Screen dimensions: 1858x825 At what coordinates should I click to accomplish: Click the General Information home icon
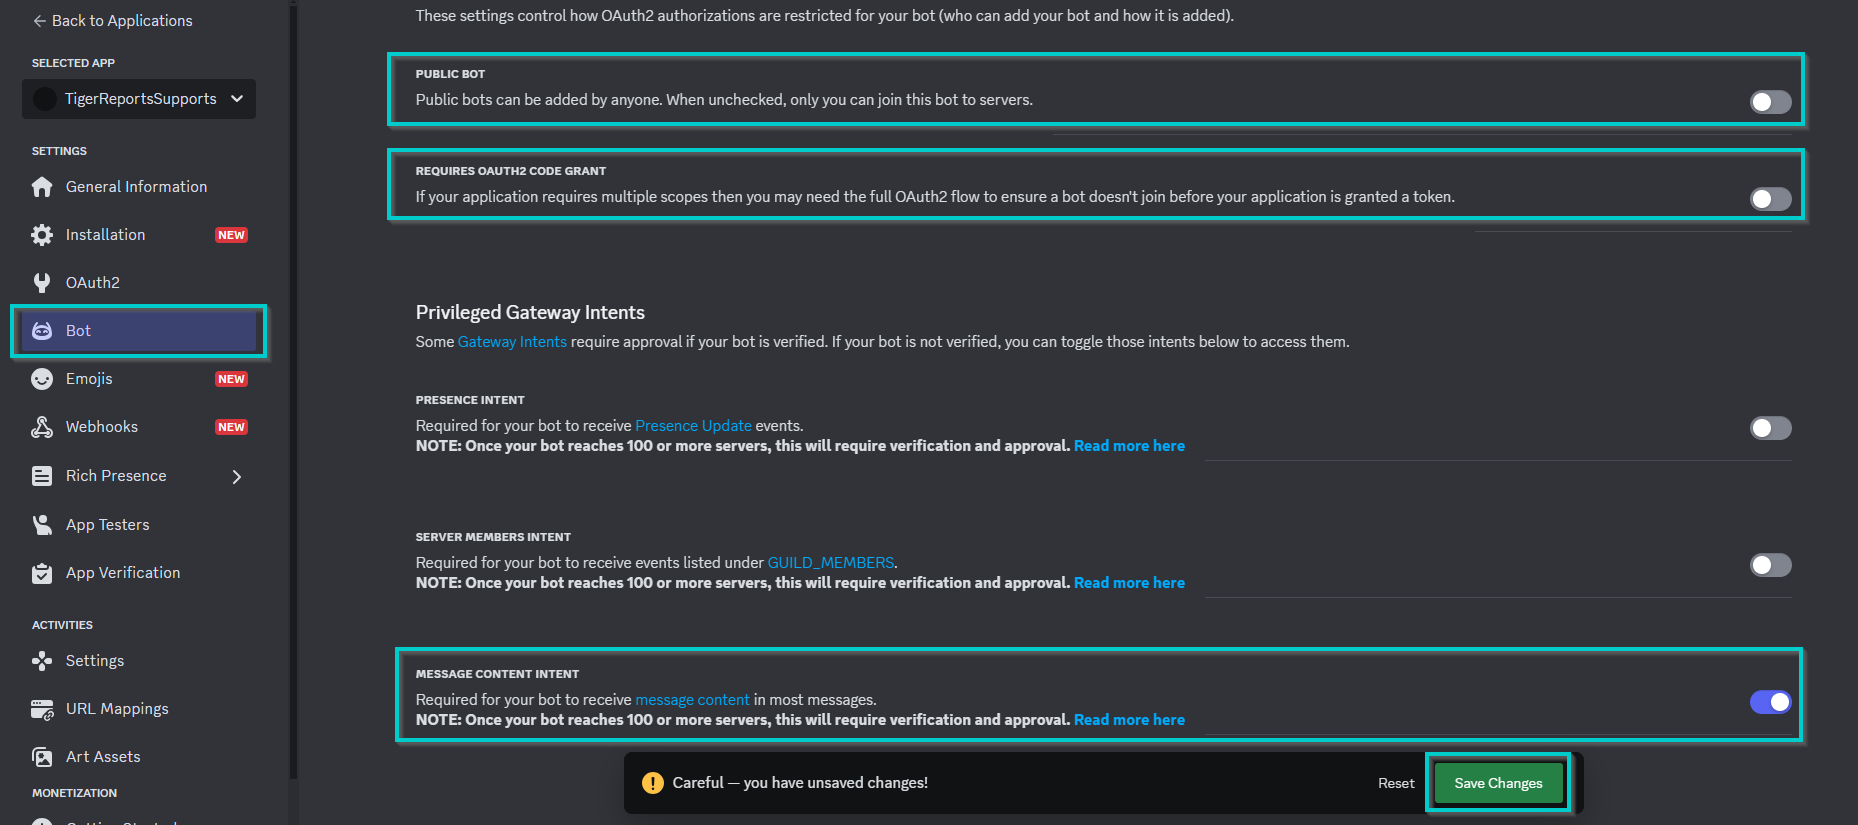tap(42, 187)
